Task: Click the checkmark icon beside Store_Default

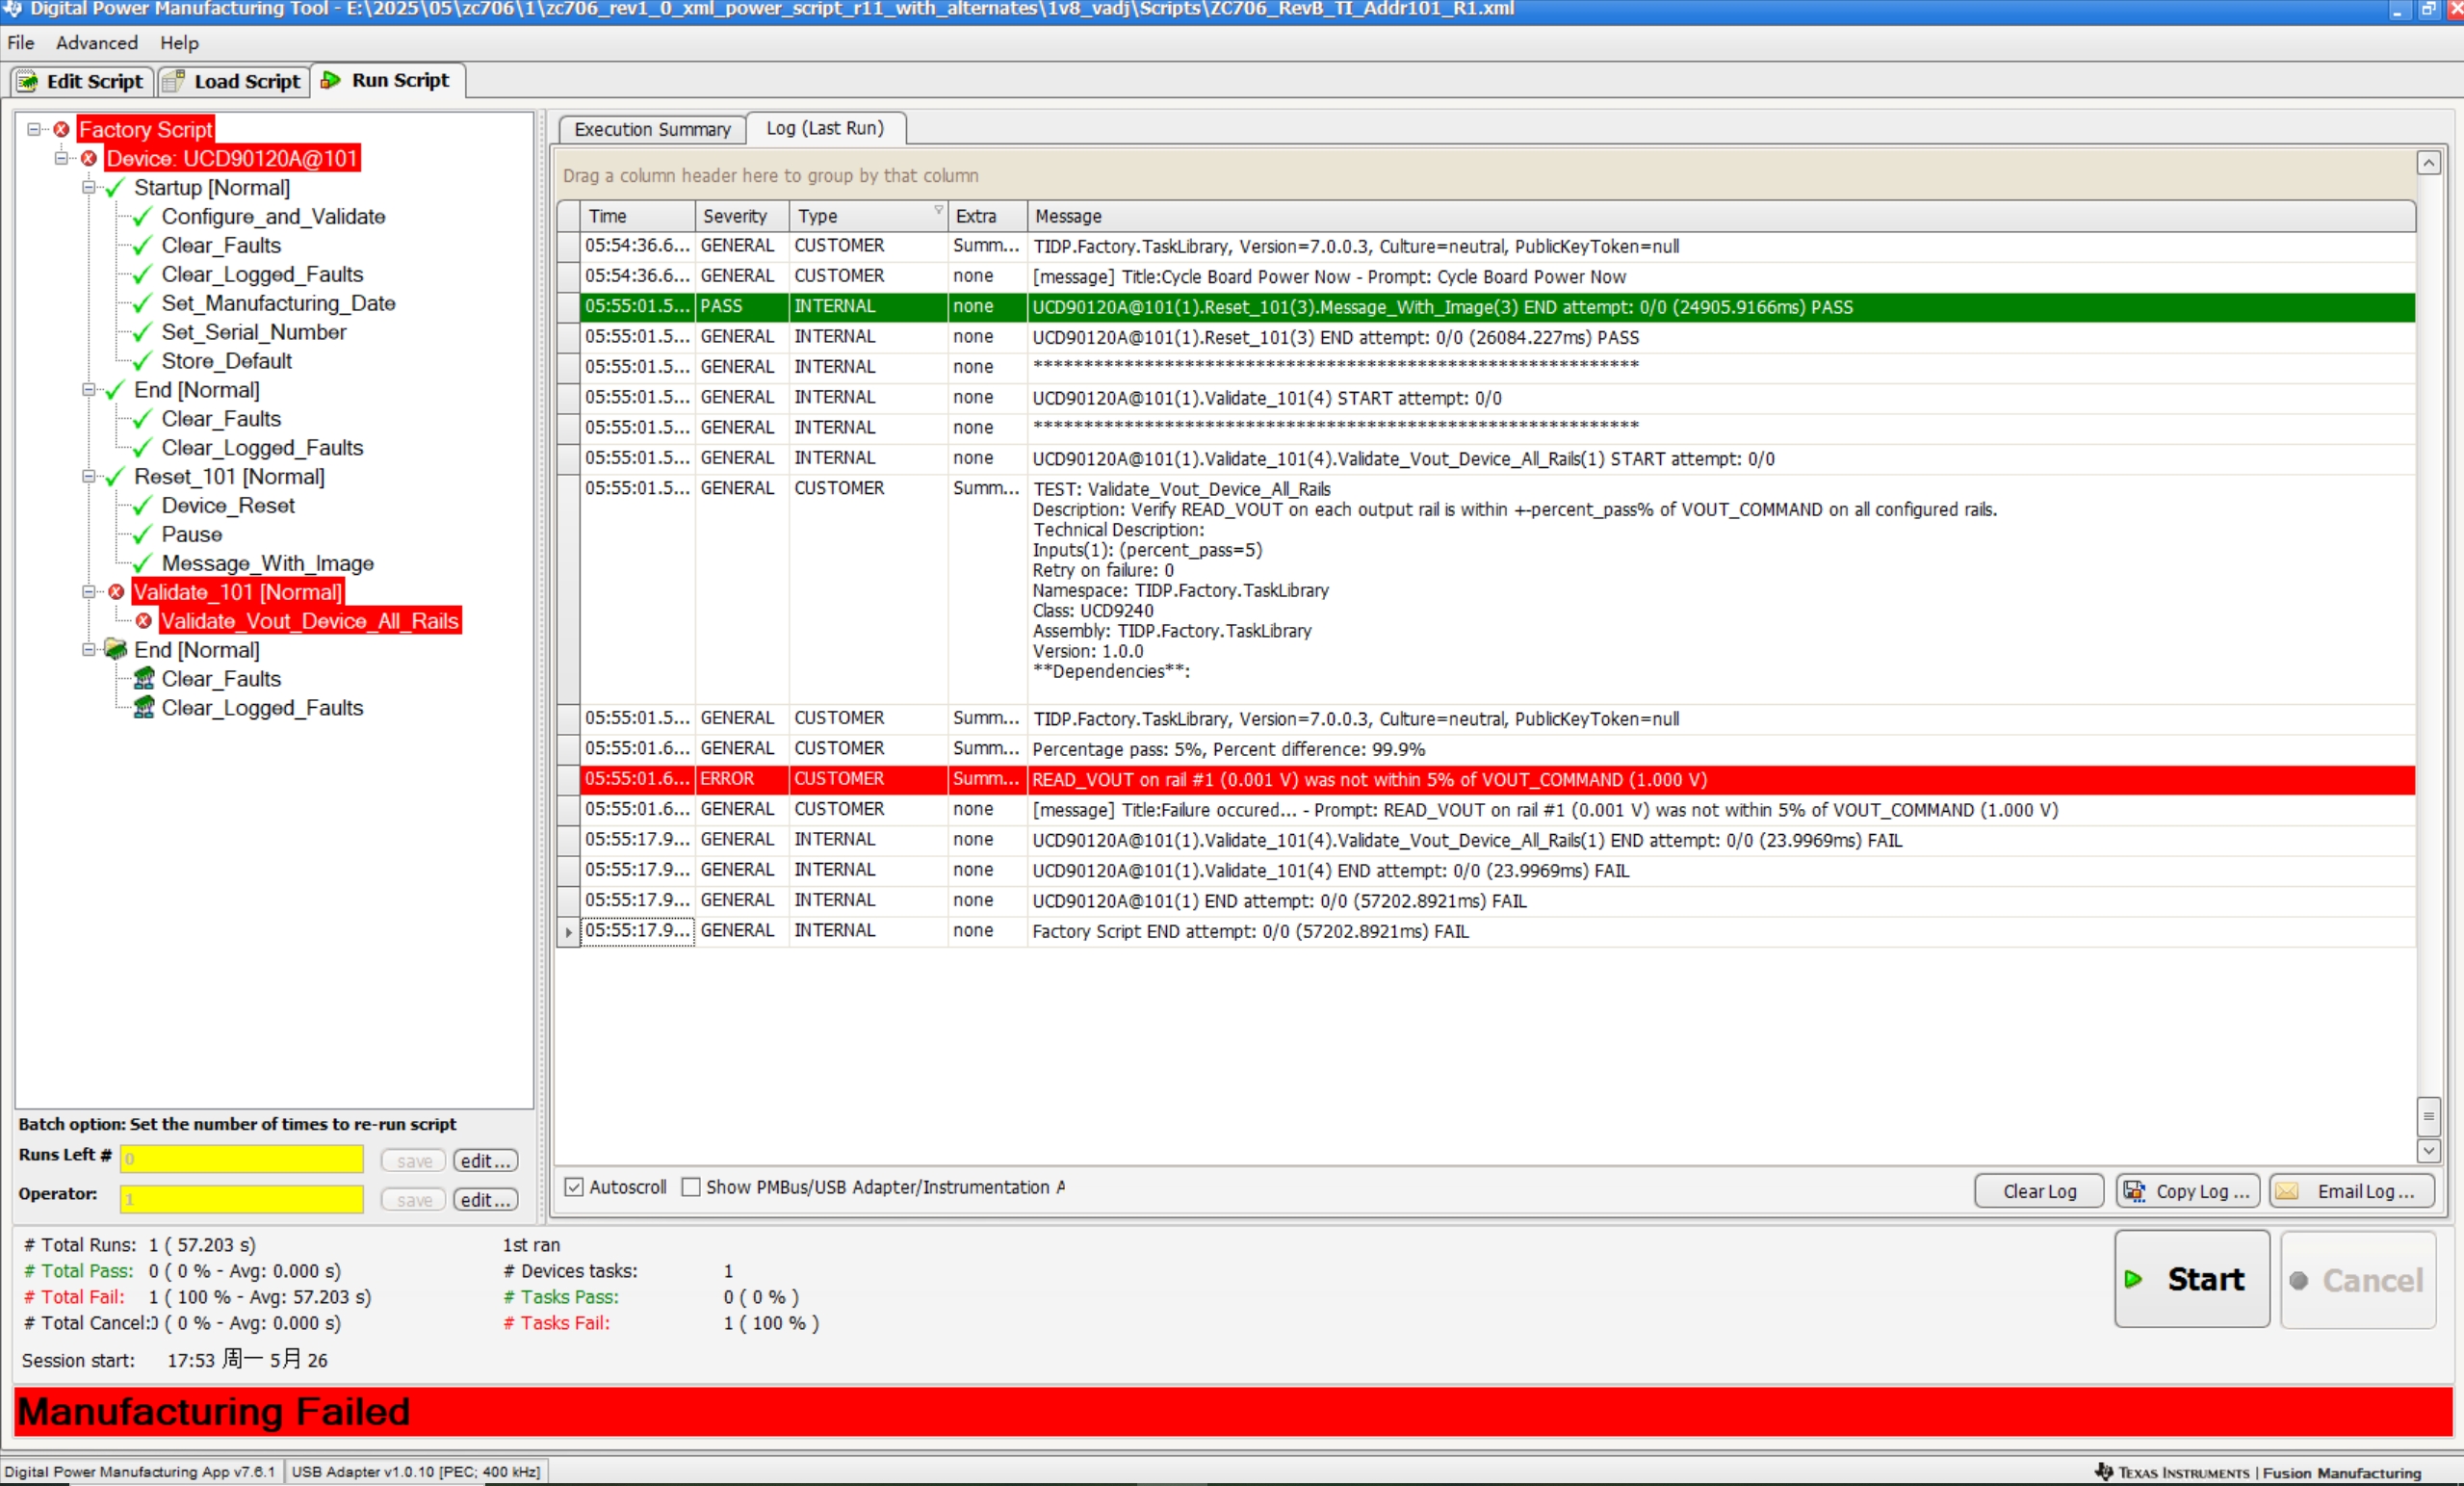Action: (143, 361)
